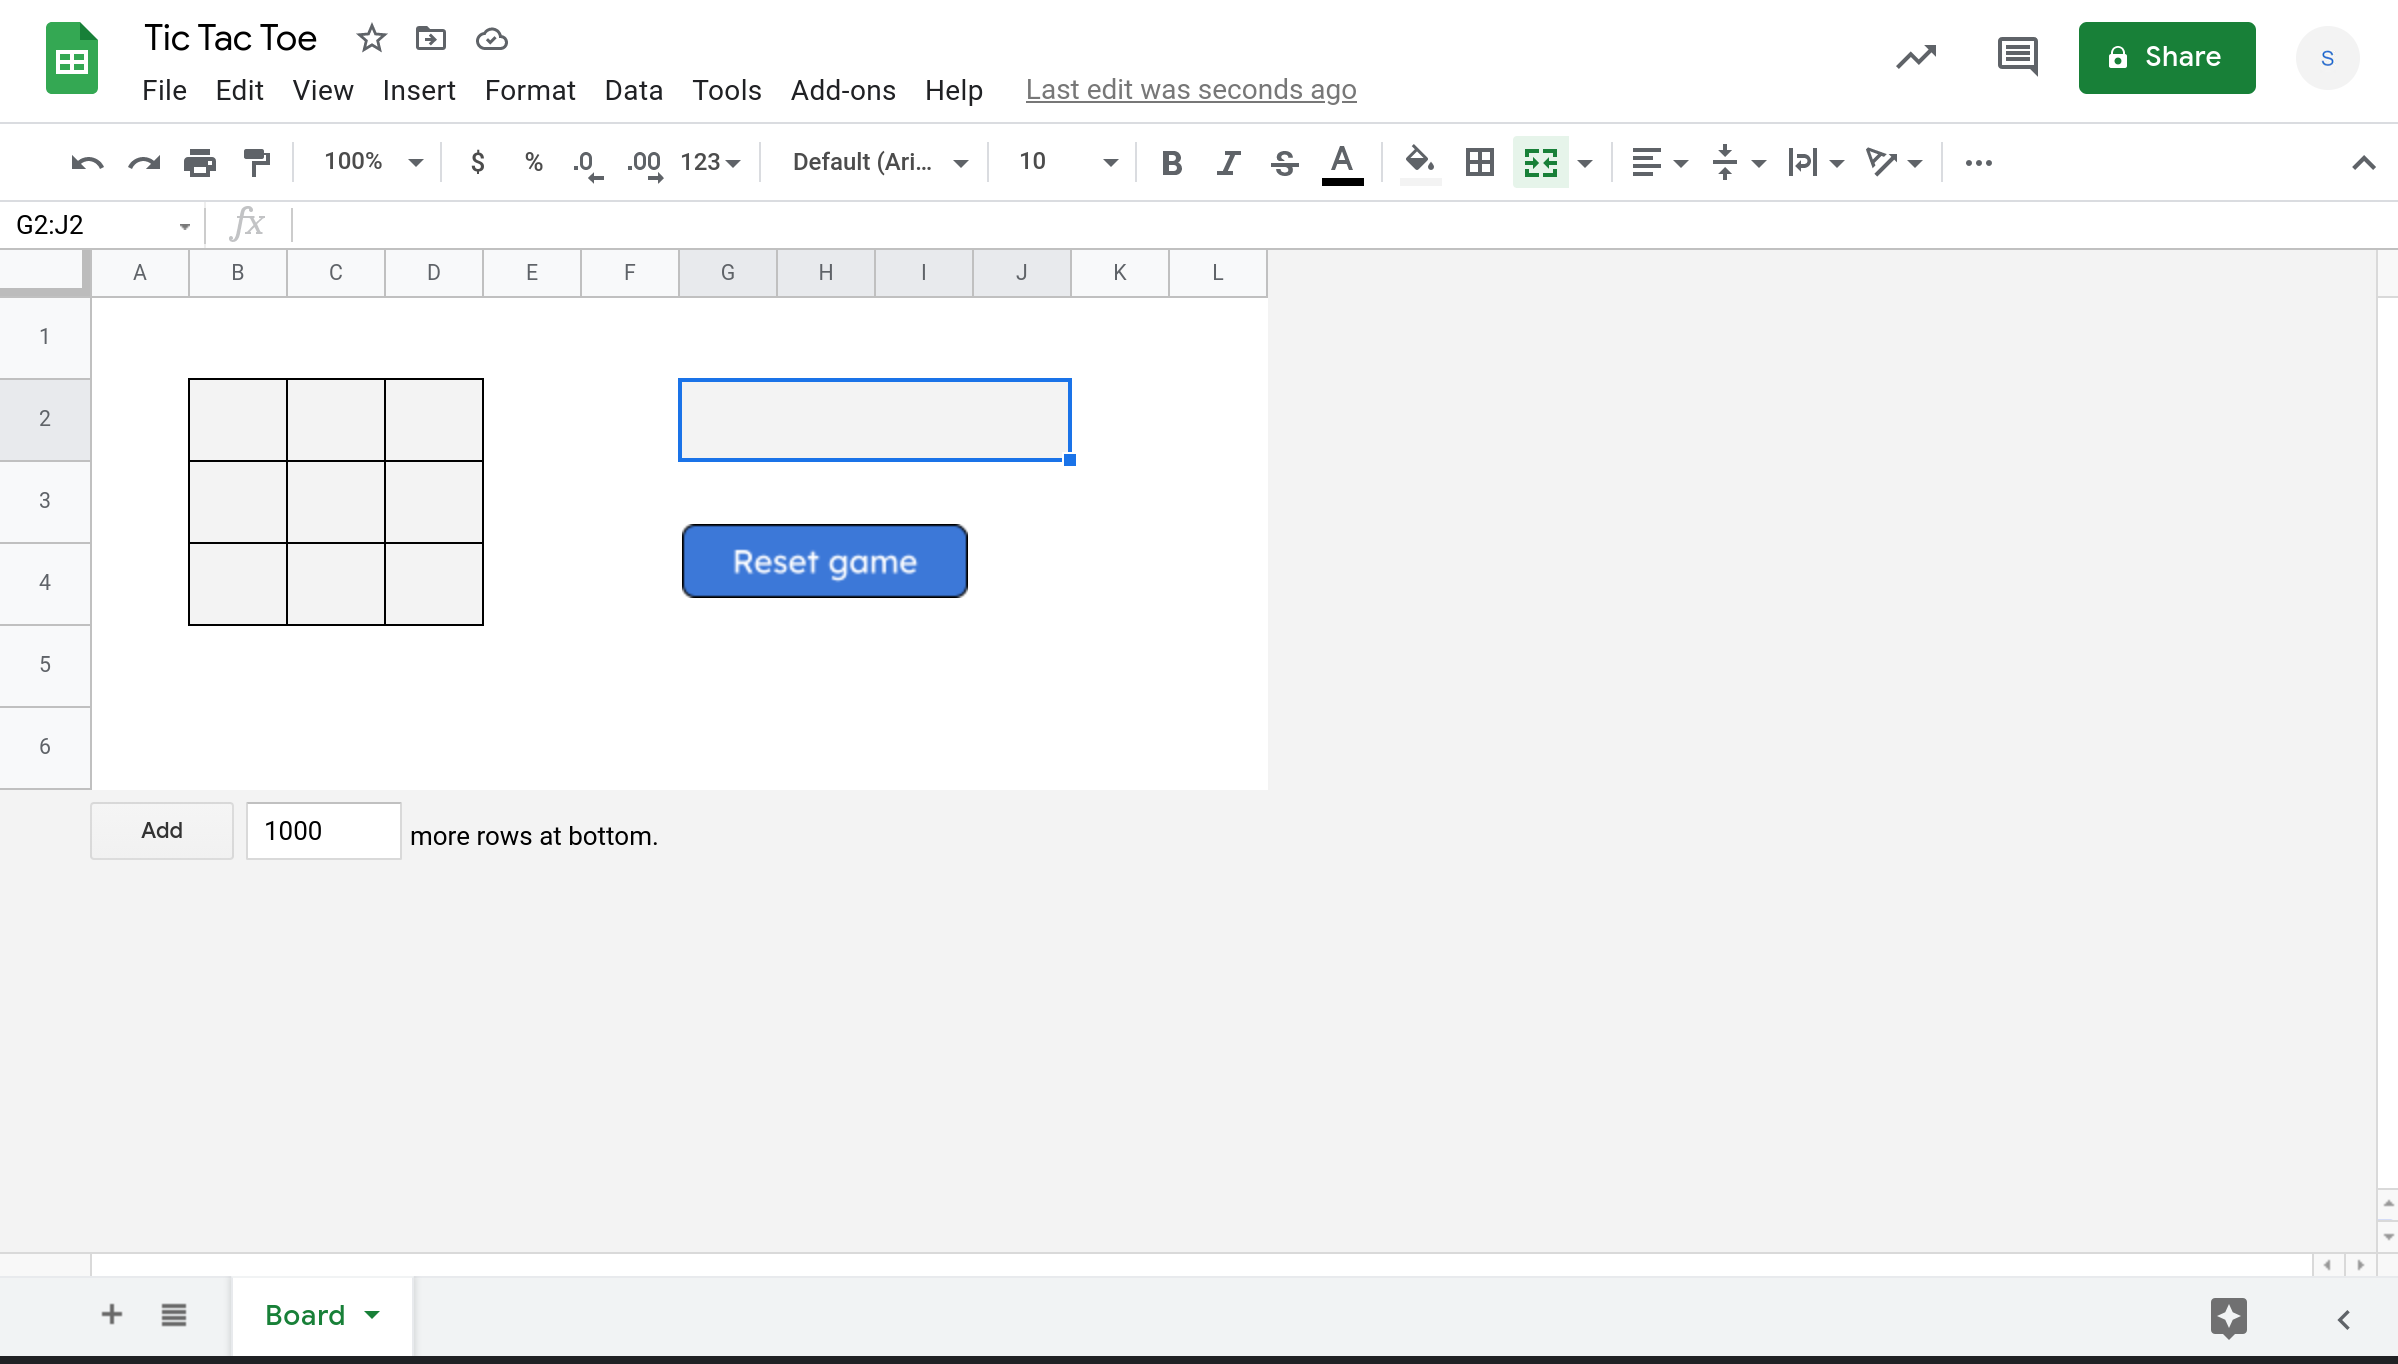
Task: Decrease decimal places
Action: [x=588, y=163]
